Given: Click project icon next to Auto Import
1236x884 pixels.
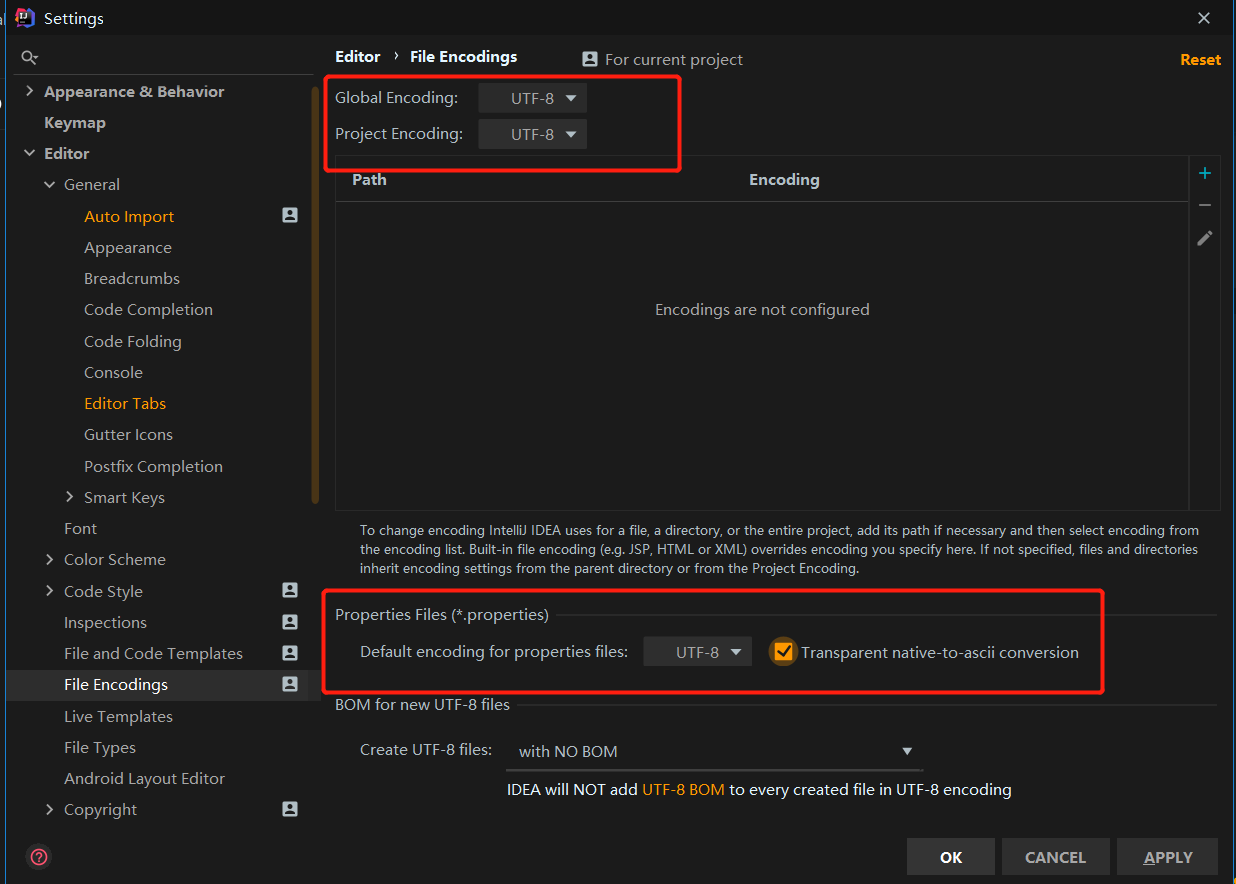Looking at the screenshot, I should click(290, 215).
